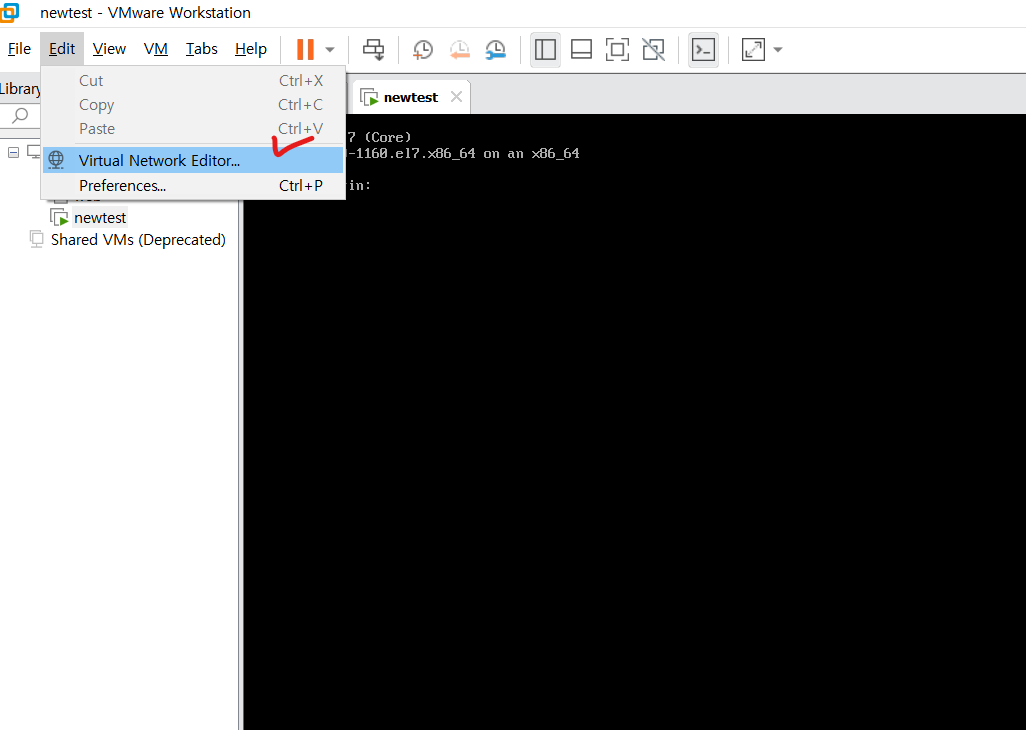Image resolution: width=1026 pixels, height=730 pixels.
Task: Open the Snapshot Manager
Action: click(x=495, y=50)
